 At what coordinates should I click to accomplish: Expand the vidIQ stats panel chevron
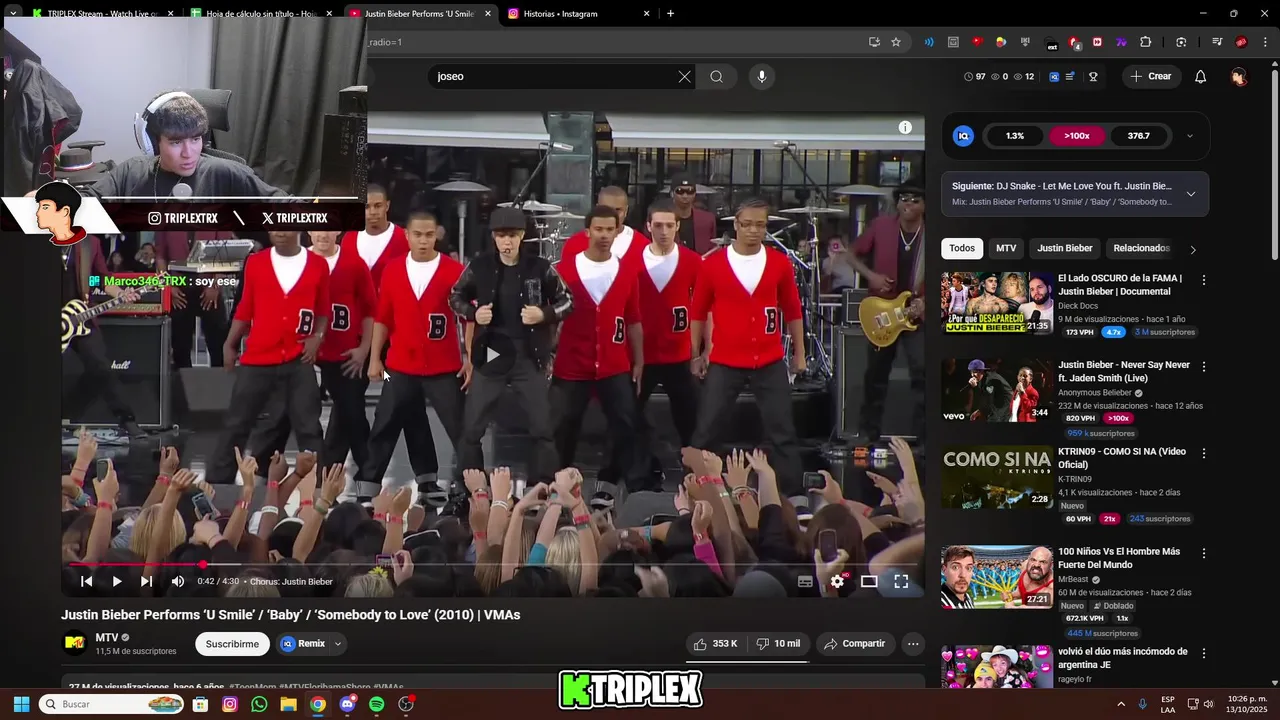click(1189, 136)
